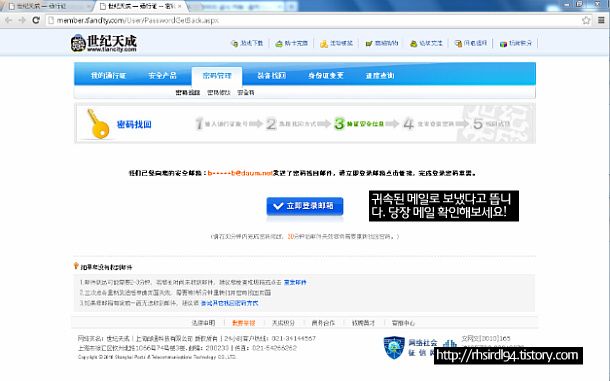Screen dimensions: 610x381
Task: Open the Chrome menu hamburger icon
Action: (601, 20)
